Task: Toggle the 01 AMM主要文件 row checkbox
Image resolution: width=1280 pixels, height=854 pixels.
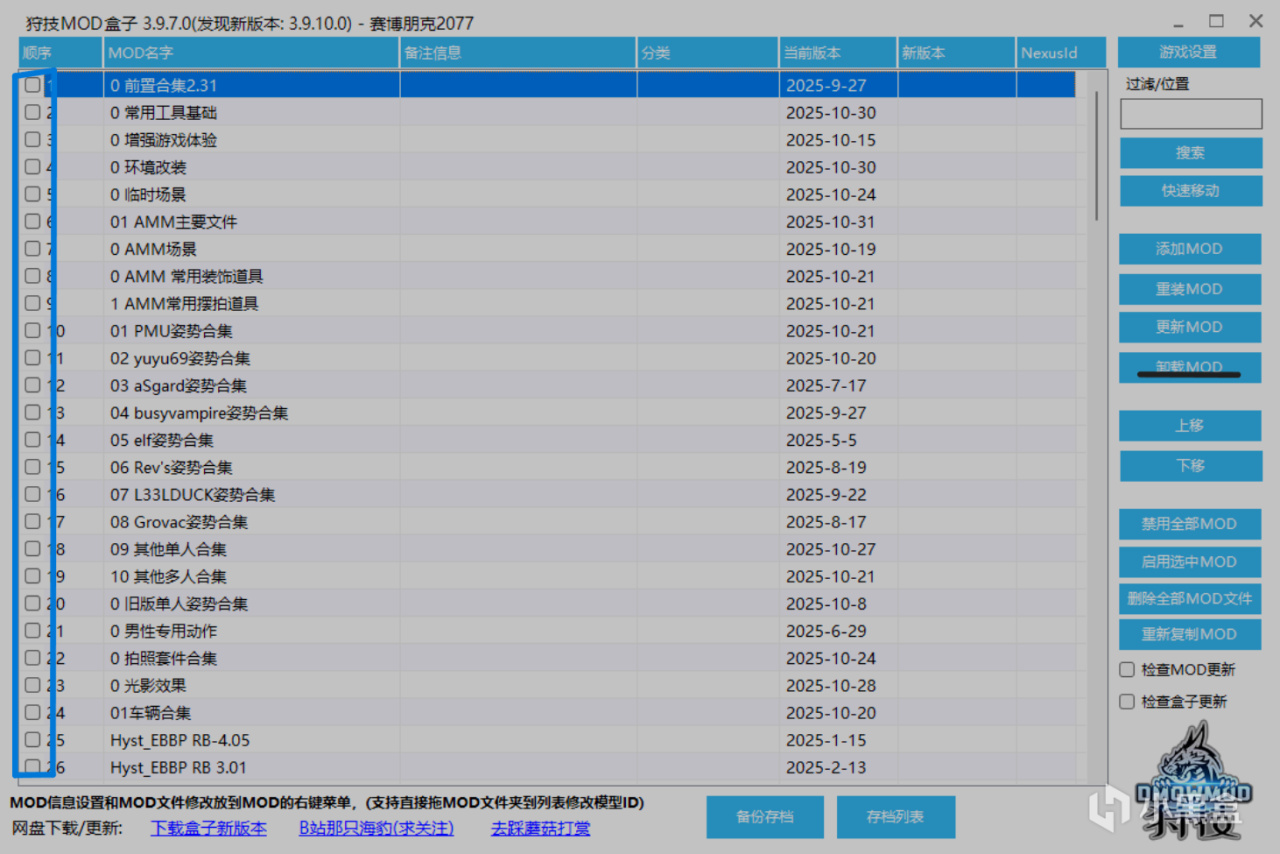Action: [33, 221]
